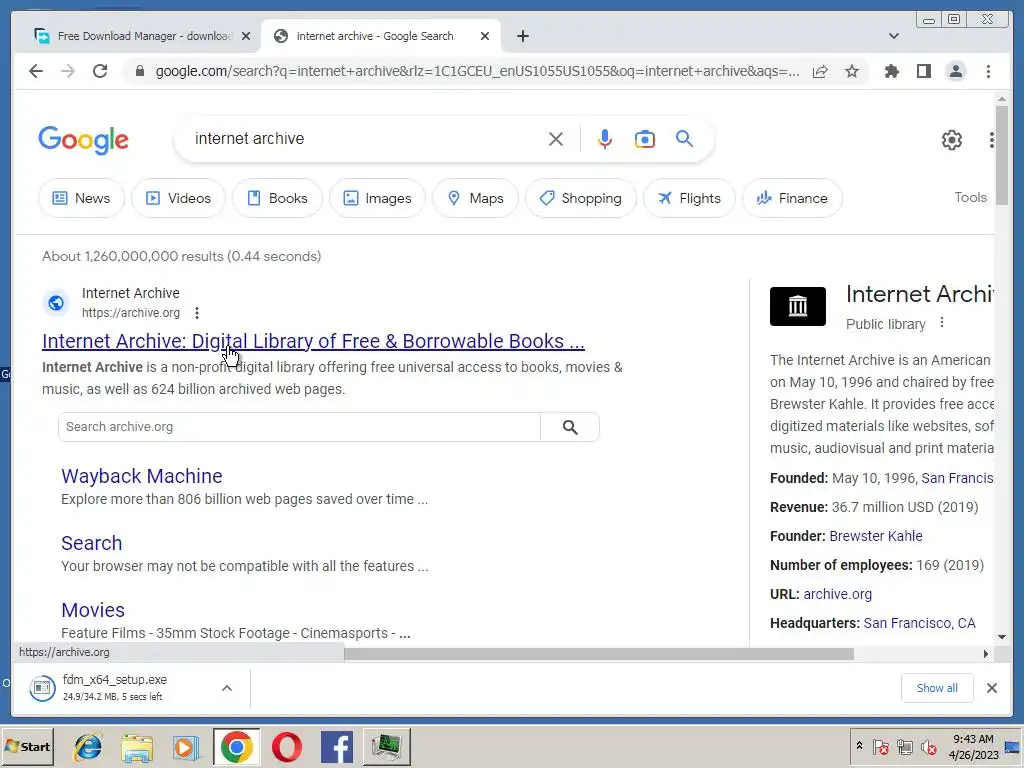Screen dimensions: 1024x768
Task: Go back to the previous page
Action: [x=36, y=71]
